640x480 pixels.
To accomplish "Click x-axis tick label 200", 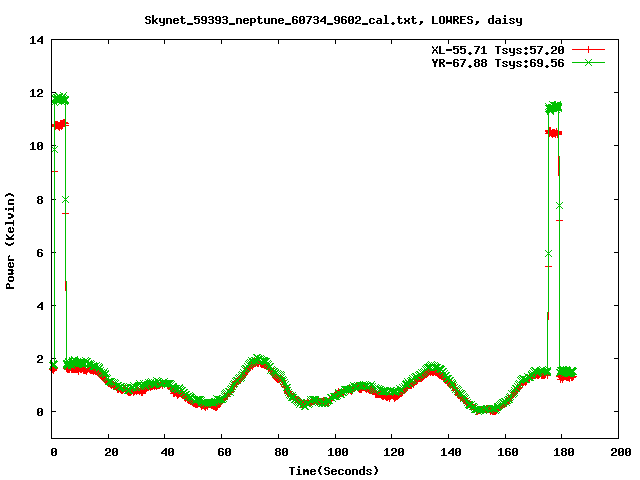I will click(621, 452).
